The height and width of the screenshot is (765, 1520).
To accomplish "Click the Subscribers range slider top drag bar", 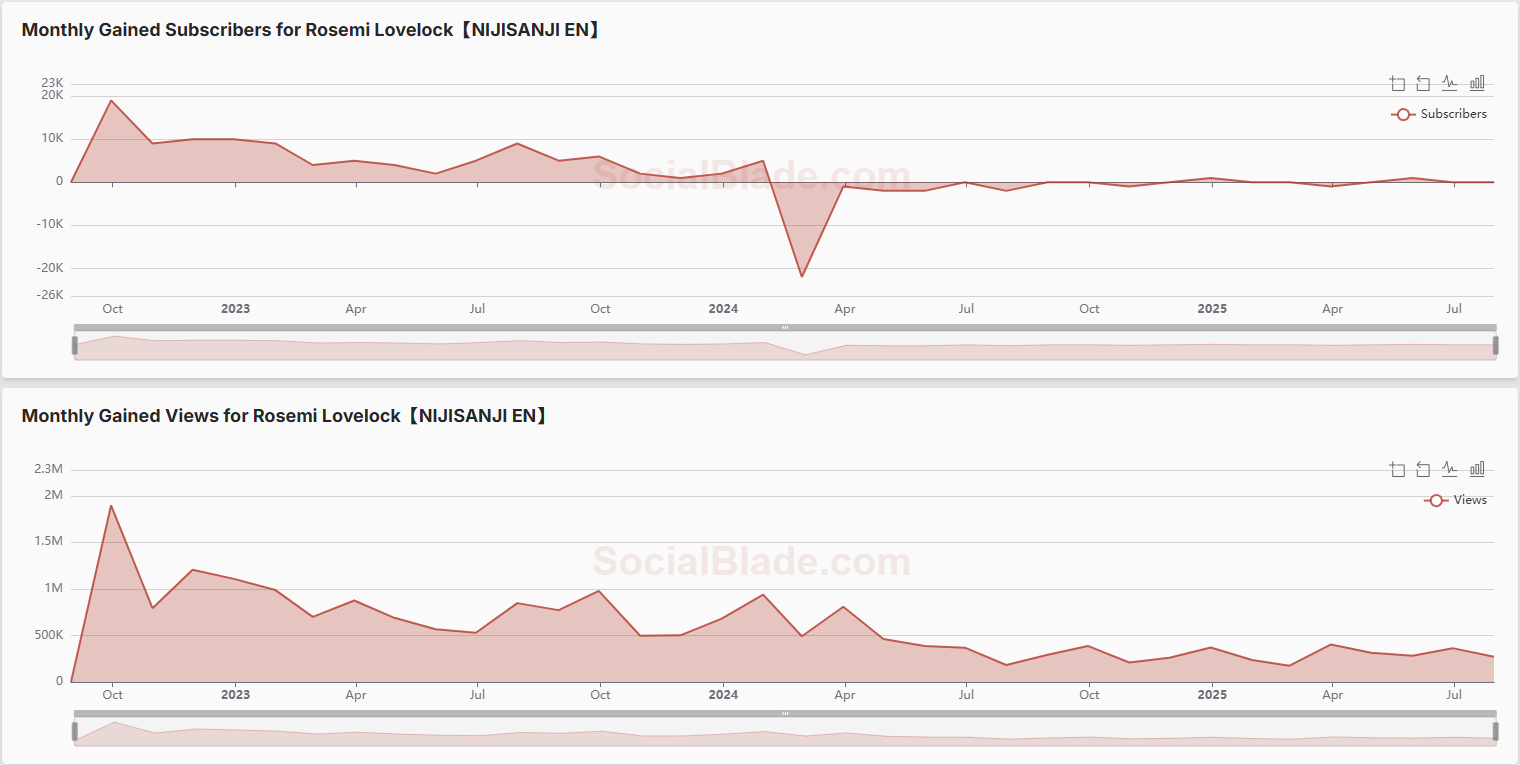I will click(x=785, y=328).
